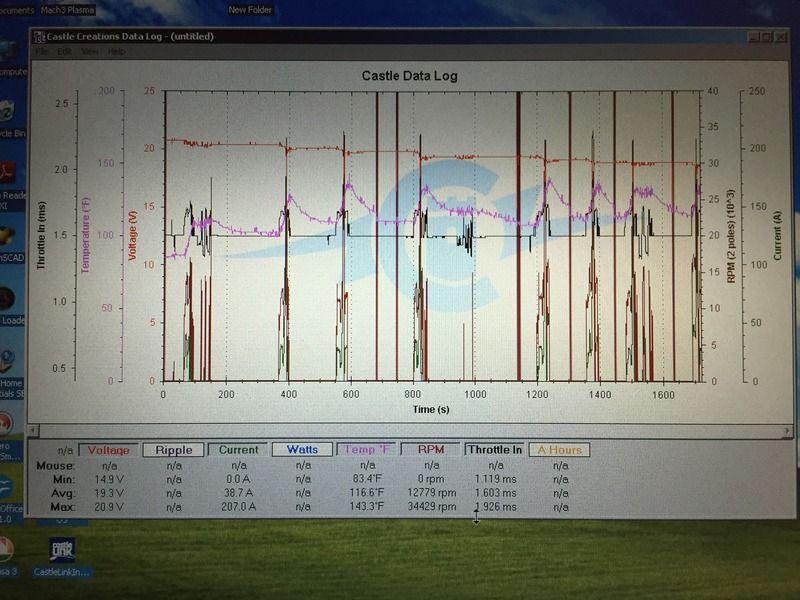Click the Temperature (°F) axis label

85,235
